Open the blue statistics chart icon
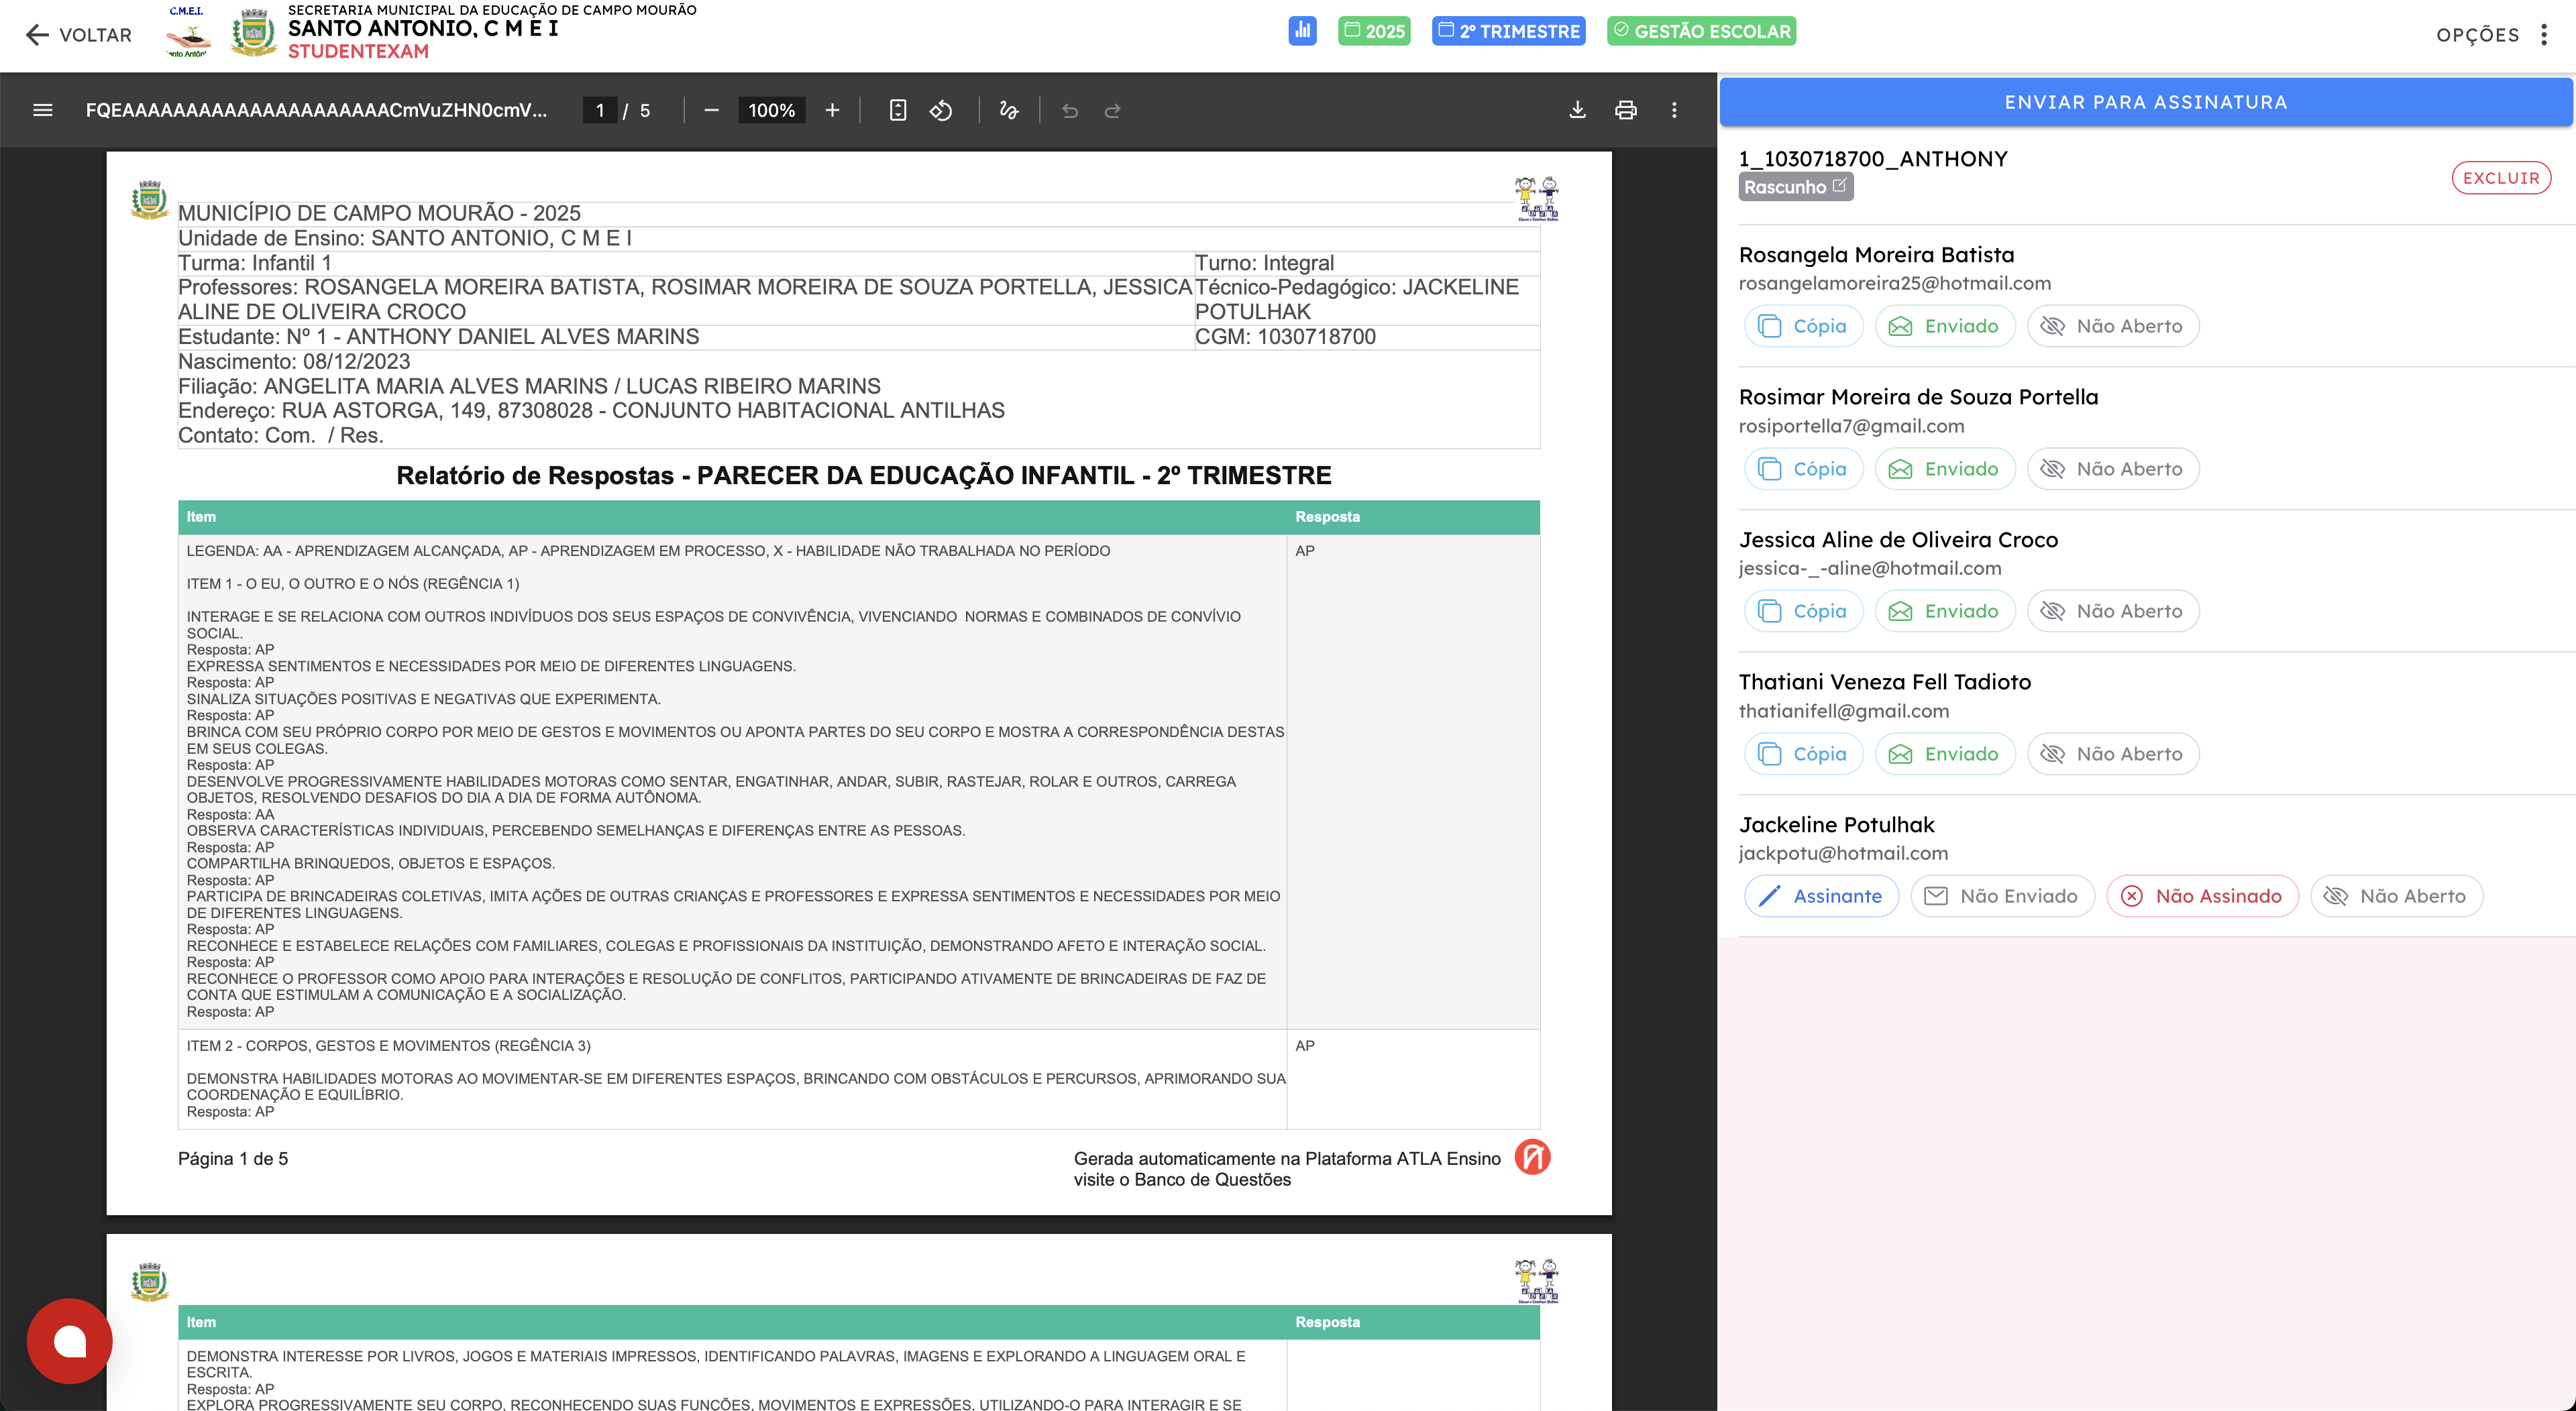This screenshot has width=2576, height=1411. tap(1302, 31)
